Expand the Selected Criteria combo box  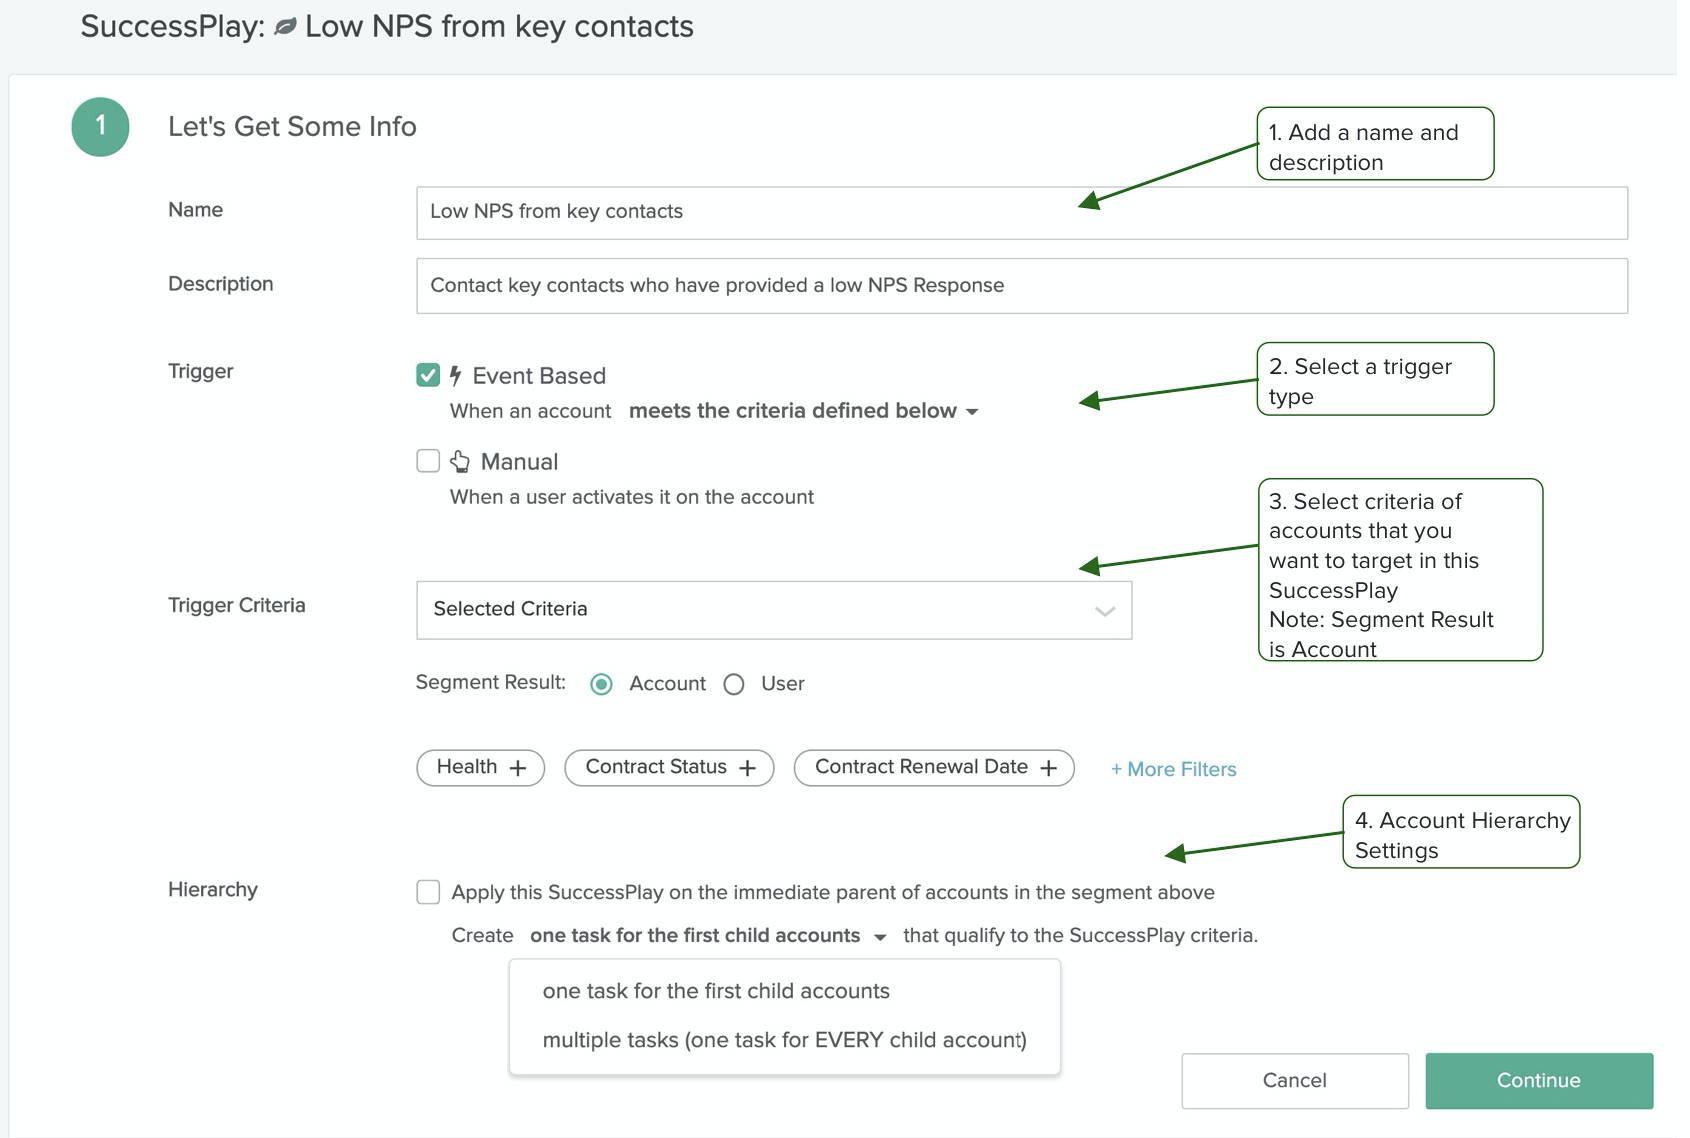[774, 610]
